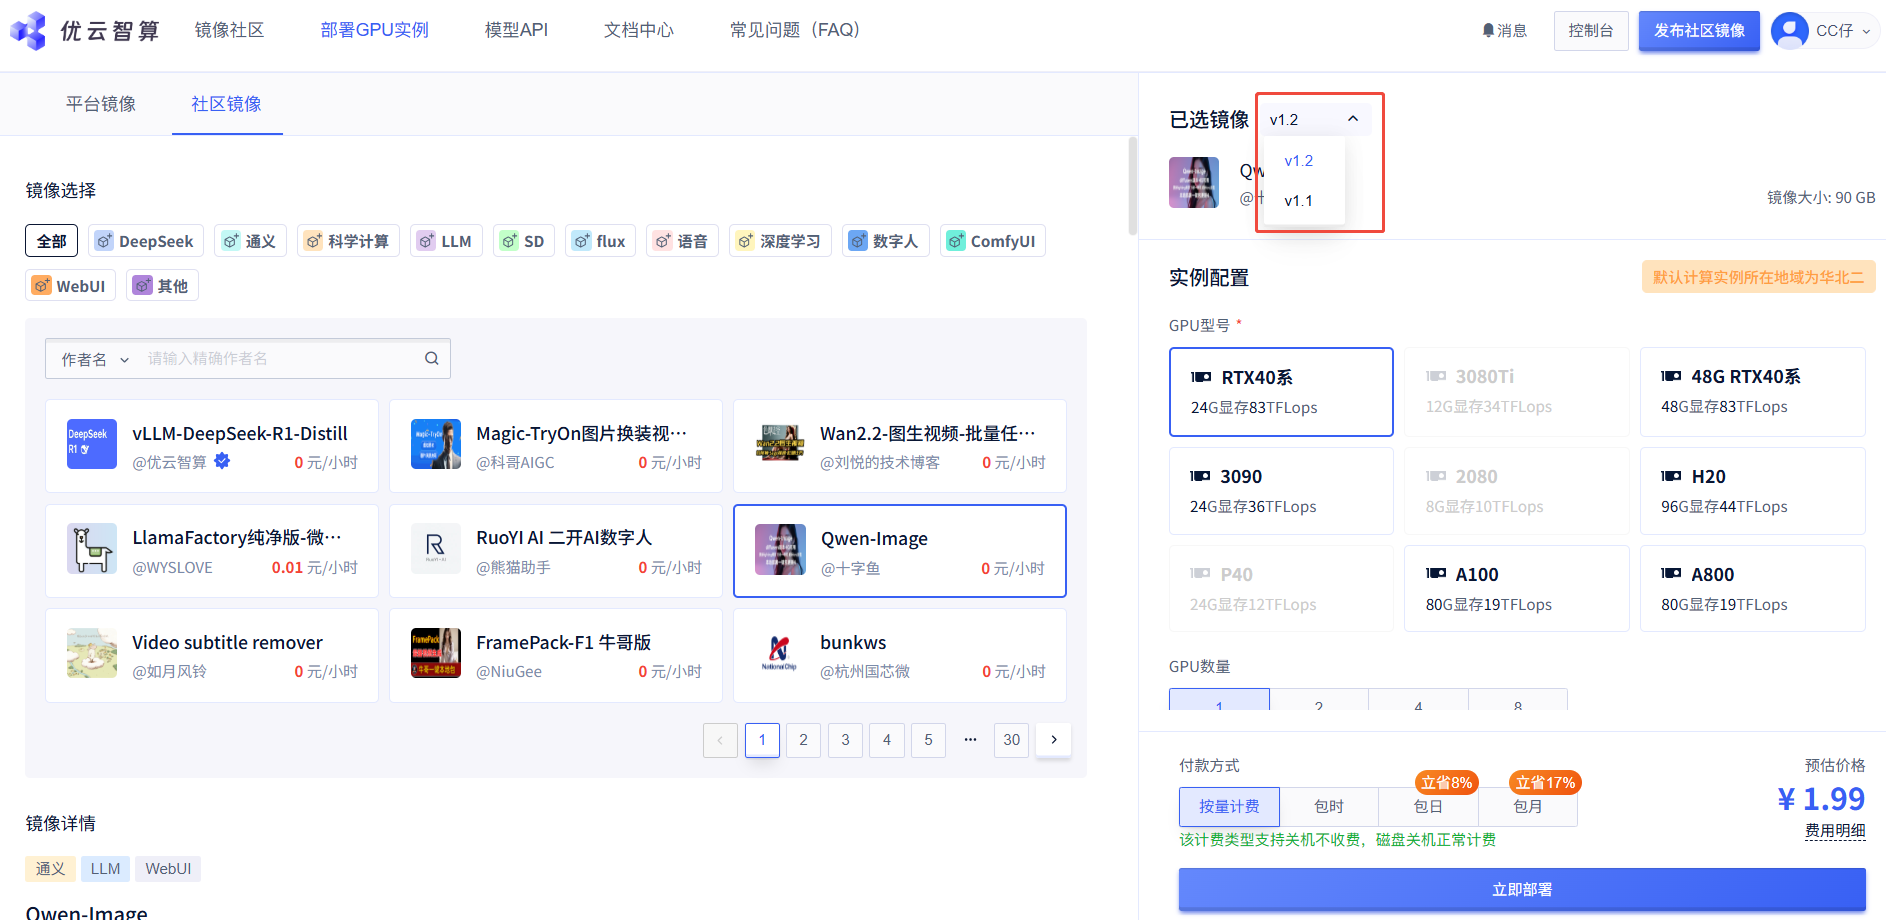
Task: Select the 全部 filter tag
Action: click(52, 241)
